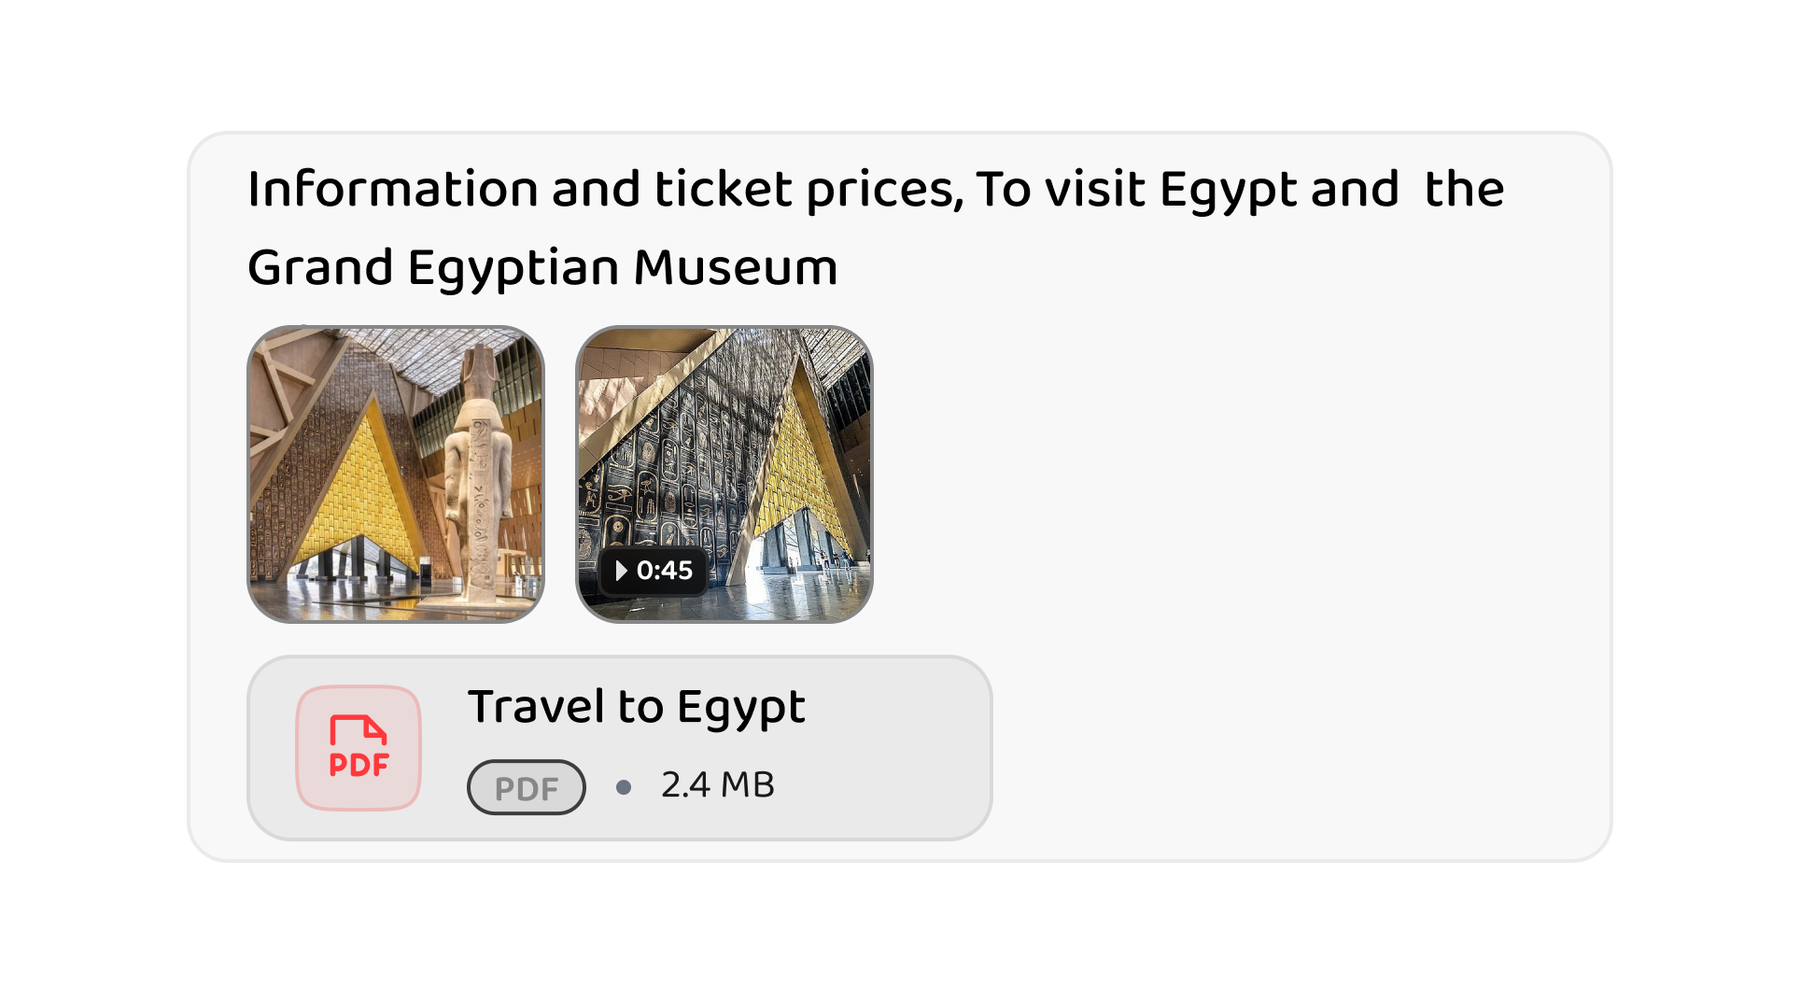Click the statue in the first photo

[478, 470]
